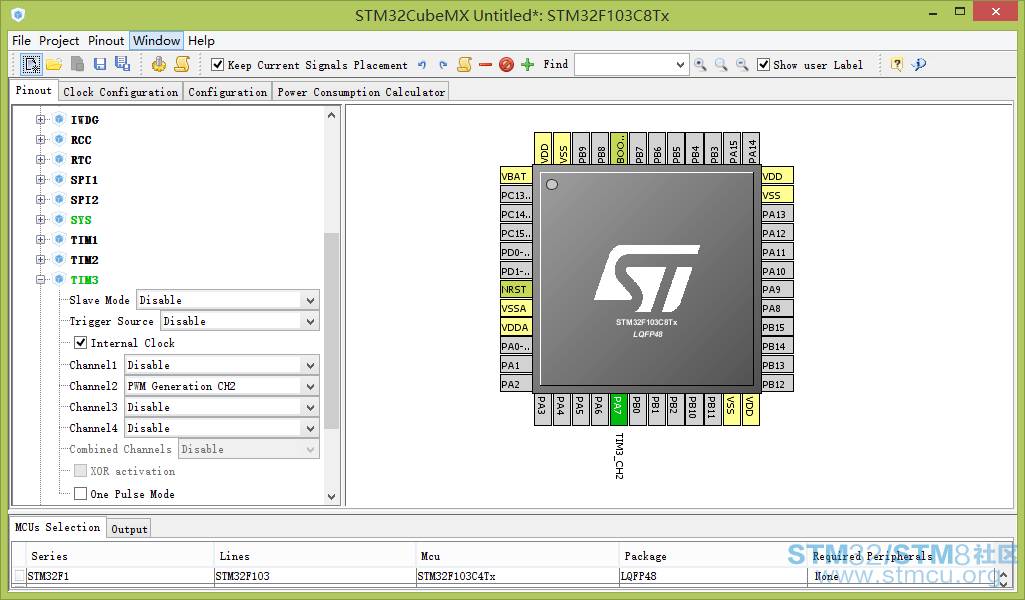The width and height of the screenshot is (1025, 600).
Task: Click the zoom out magnifier icon
Action: (x=742, y=65)
